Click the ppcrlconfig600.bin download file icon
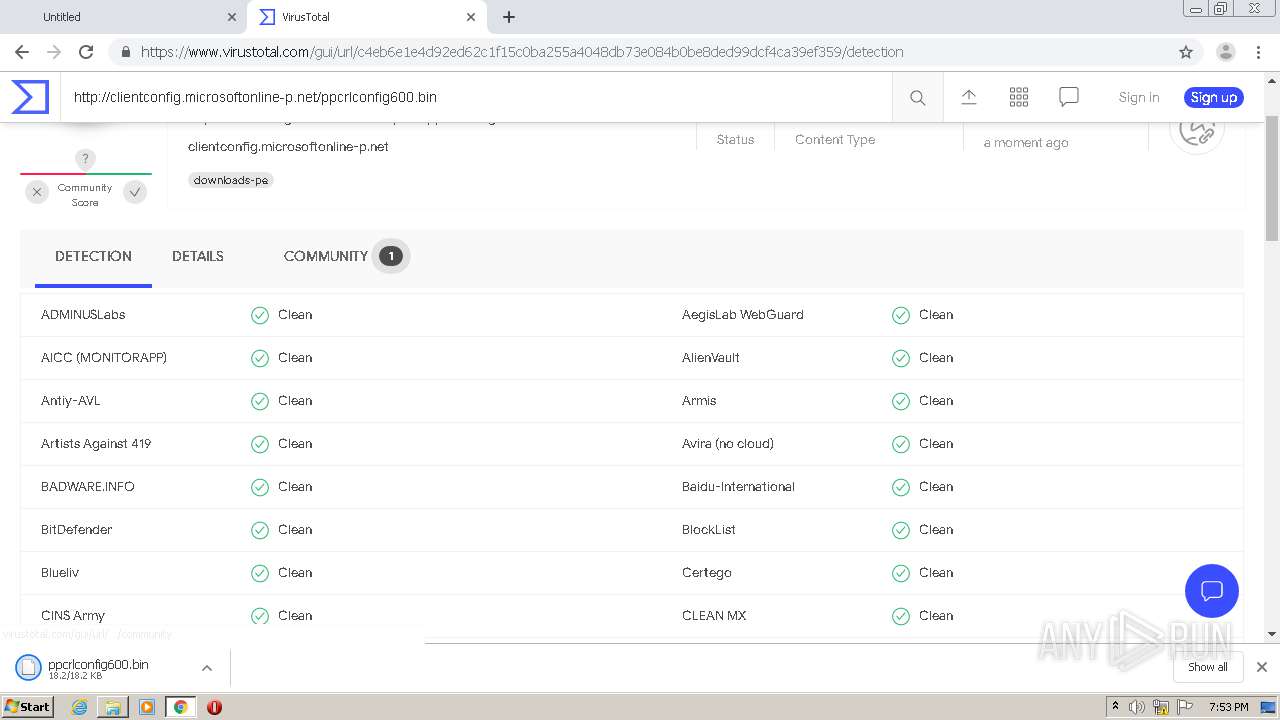 pos(28,667)
